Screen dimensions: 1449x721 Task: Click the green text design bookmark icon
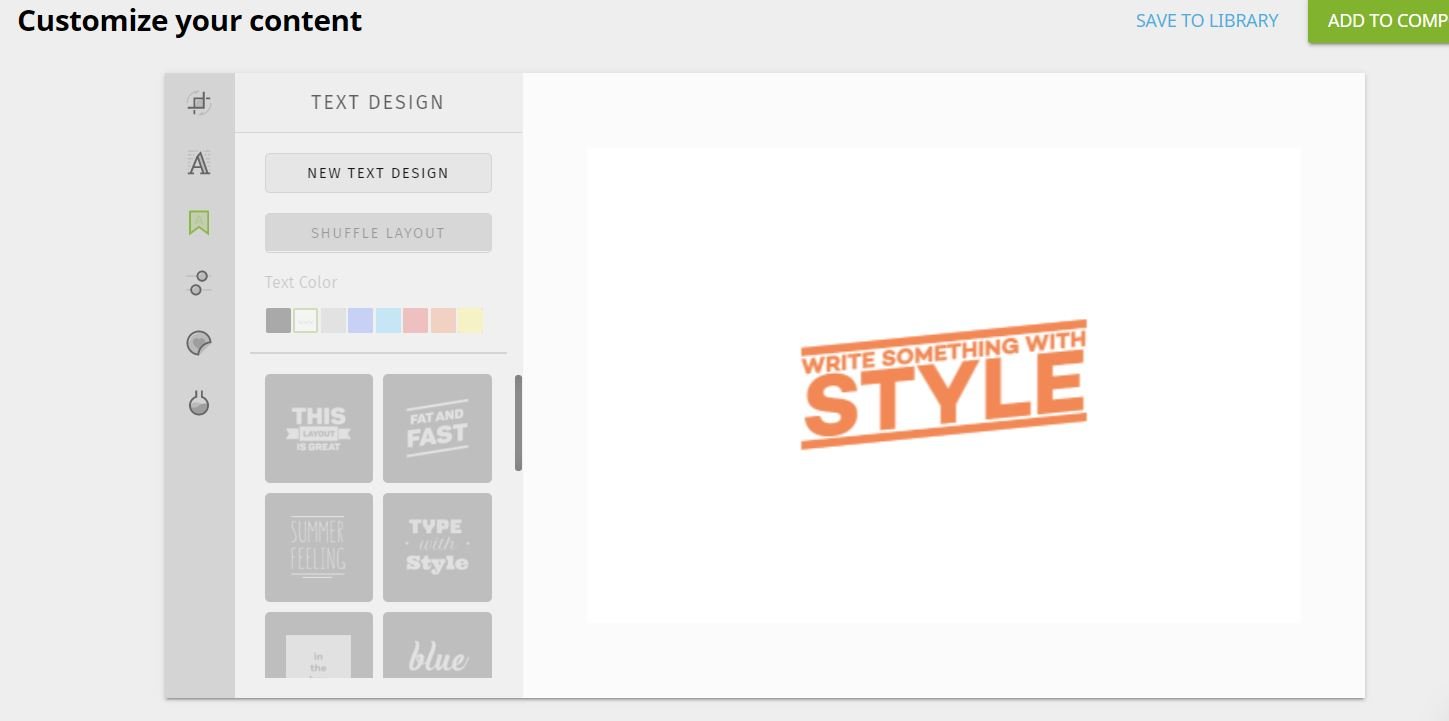tap(199, 223)
